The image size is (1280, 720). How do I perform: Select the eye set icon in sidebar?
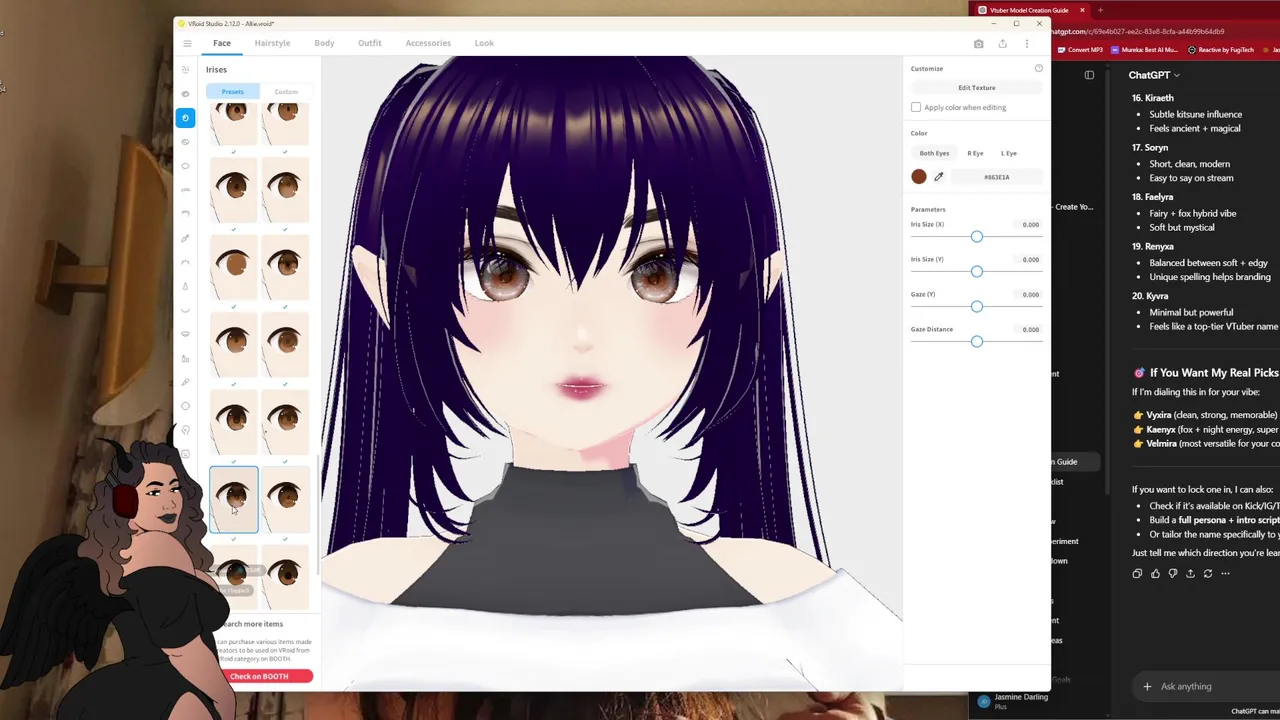[185, 93]
